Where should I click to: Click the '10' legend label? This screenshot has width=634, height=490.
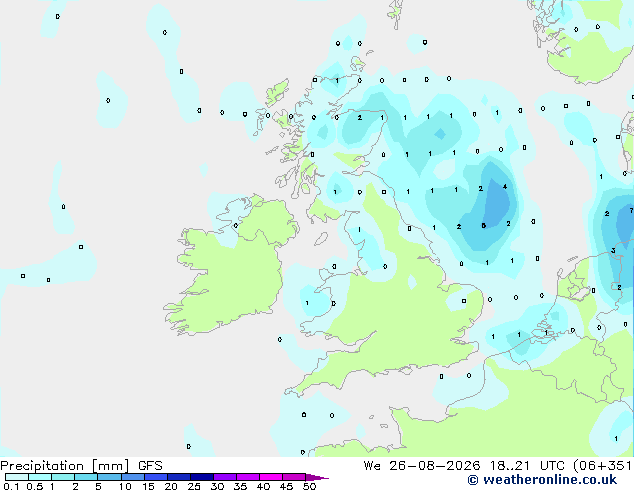[125, 486]
